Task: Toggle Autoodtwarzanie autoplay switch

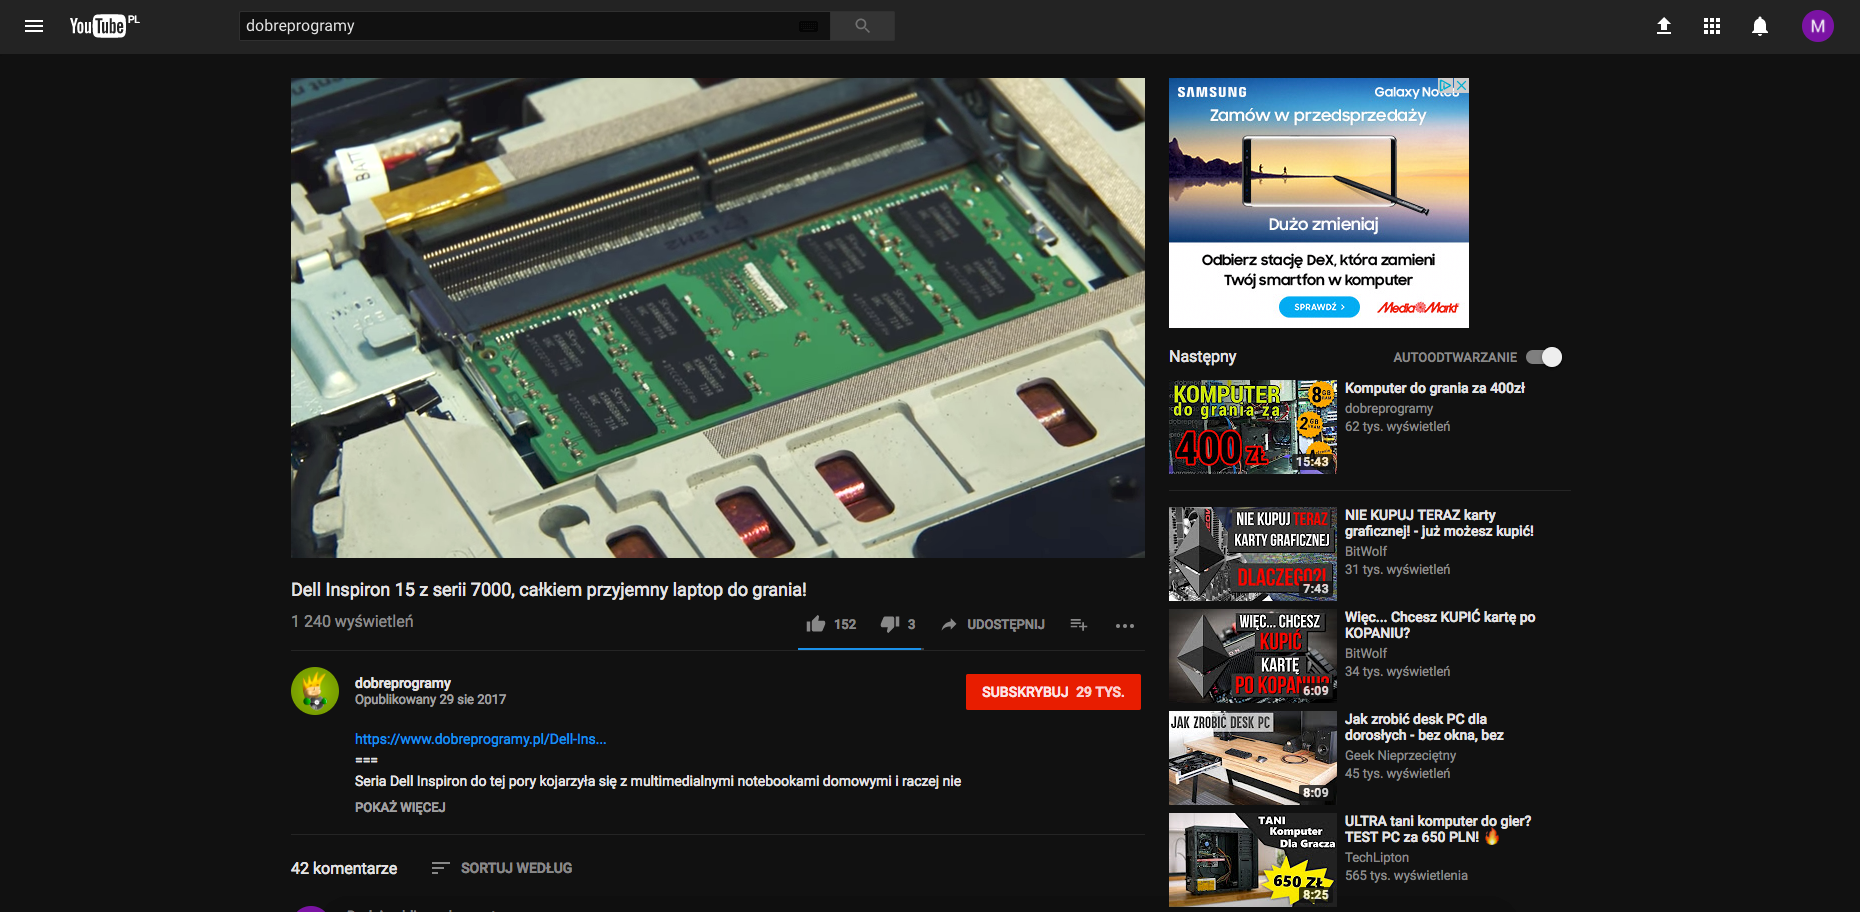Action: [x=1544, y=357]
